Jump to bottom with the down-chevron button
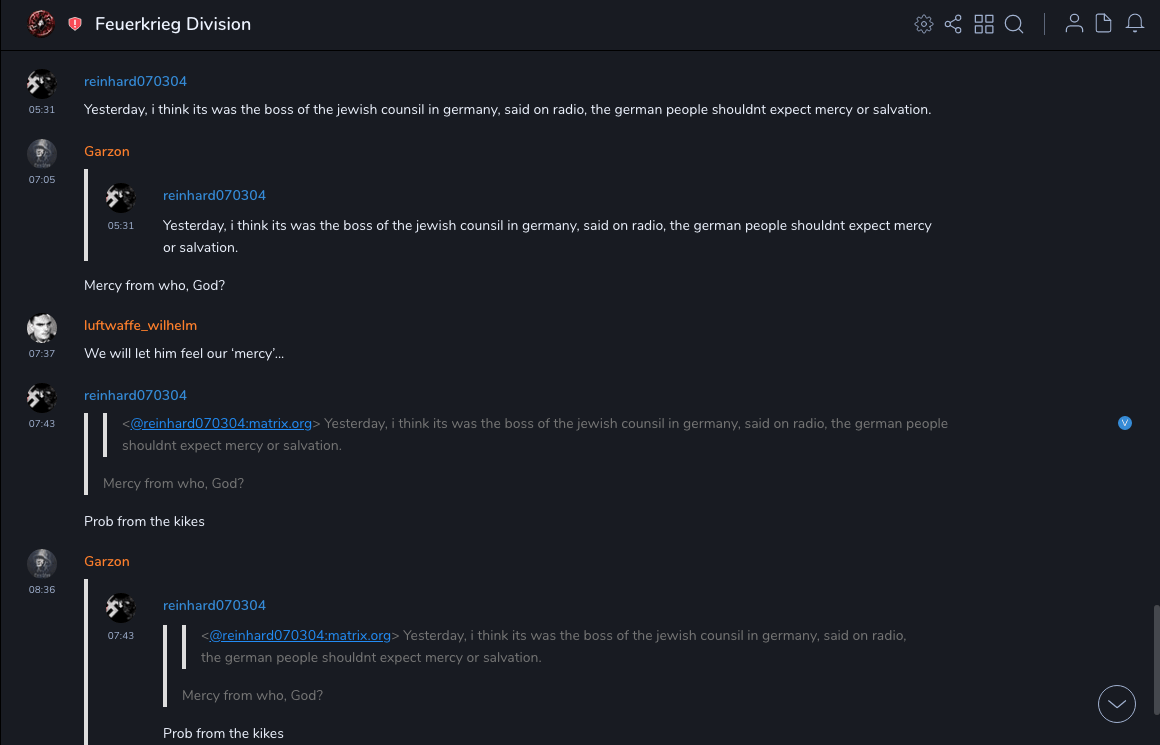1160x745 pixels. (1117, 704)
